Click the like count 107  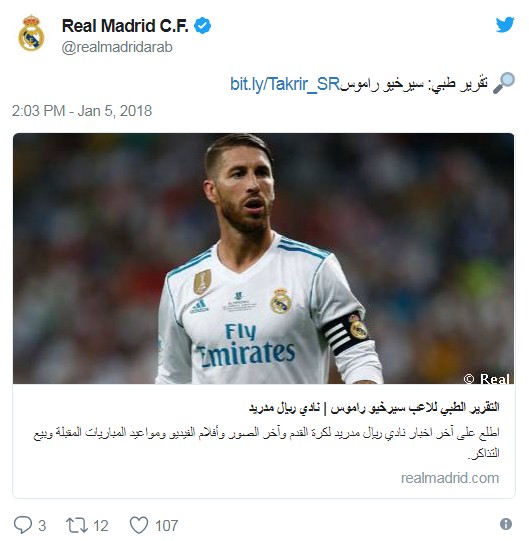tap(166, 526)
